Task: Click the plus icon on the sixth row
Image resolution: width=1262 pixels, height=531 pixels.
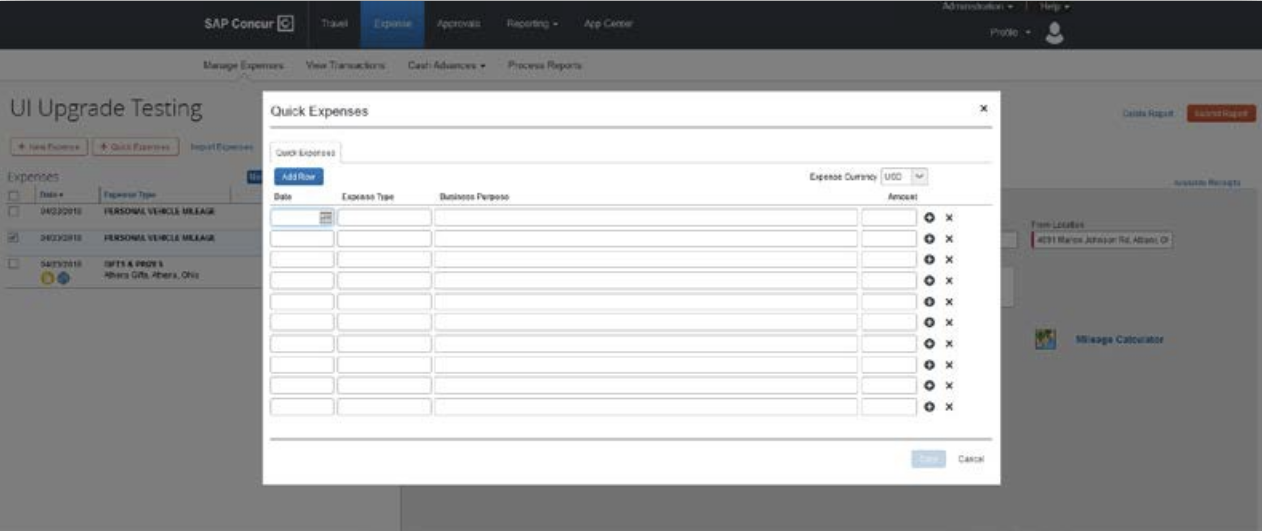Action: pyautogui.click(x=929, y=322)
